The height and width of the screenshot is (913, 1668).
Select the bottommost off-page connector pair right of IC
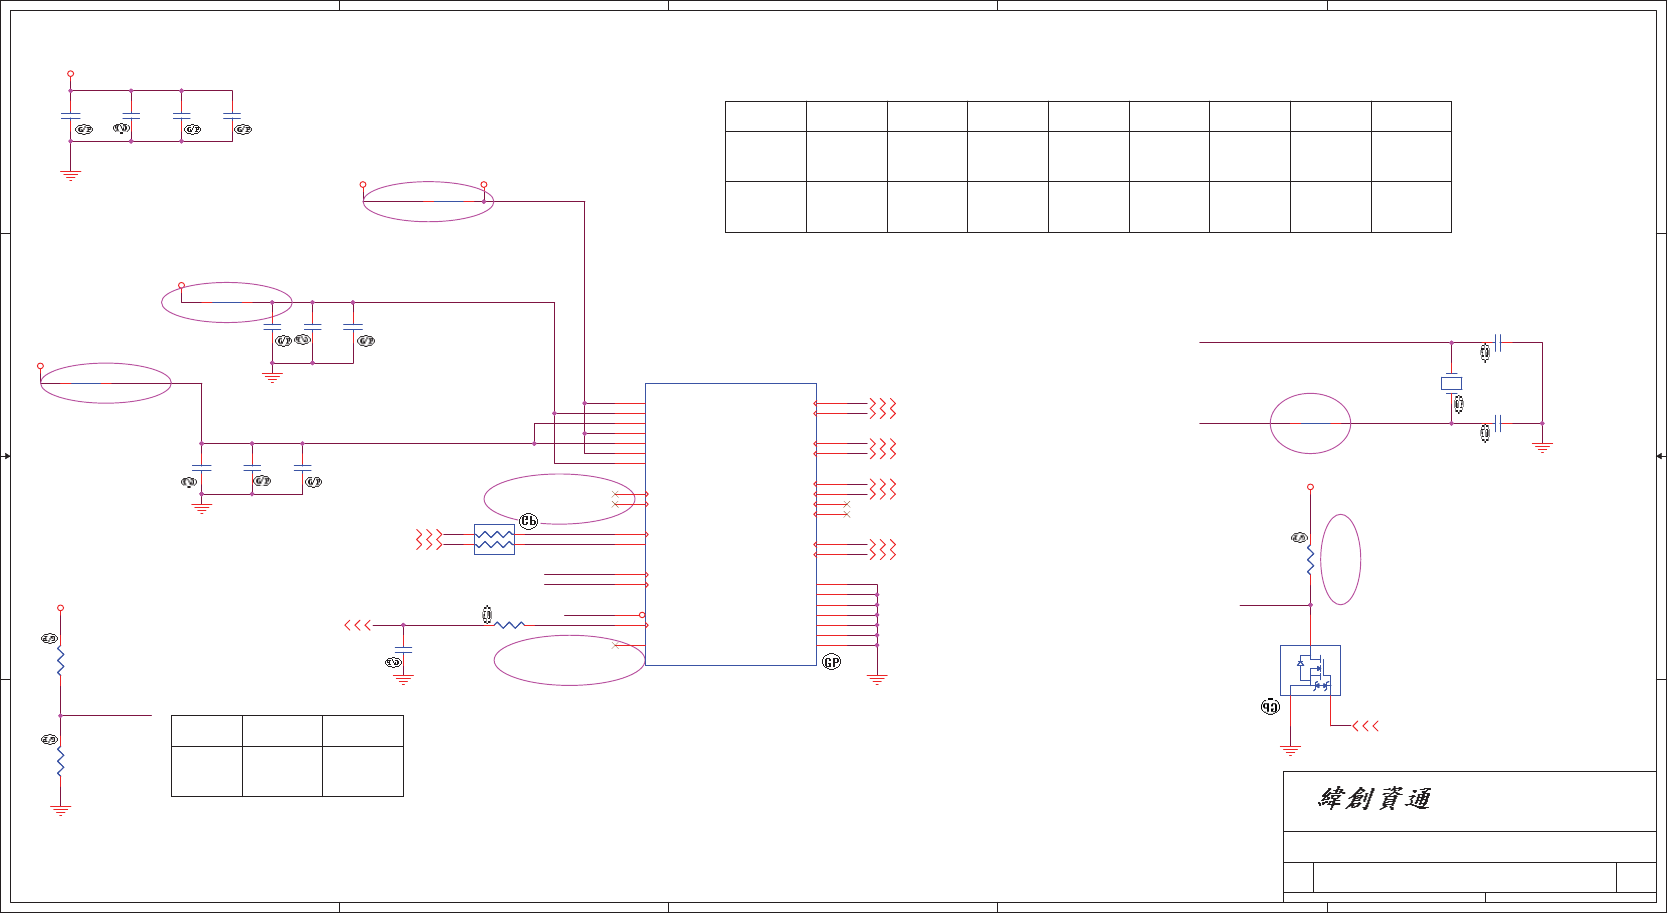[882, 549]
